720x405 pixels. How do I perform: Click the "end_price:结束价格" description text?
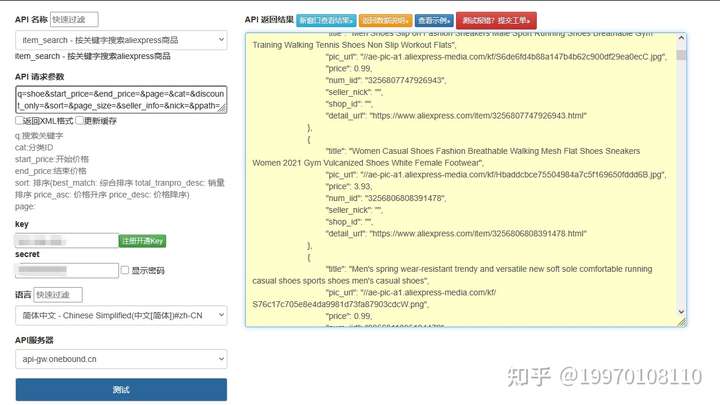(x=51, y=171)
